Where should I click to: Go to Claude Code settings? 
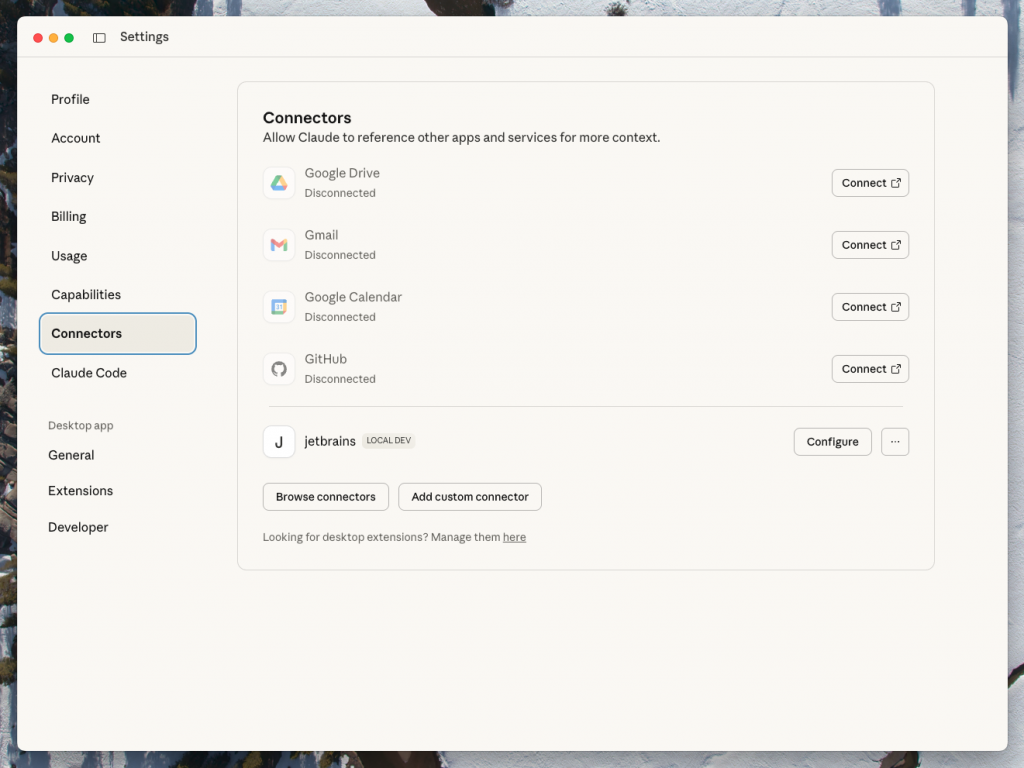(89, 373)
